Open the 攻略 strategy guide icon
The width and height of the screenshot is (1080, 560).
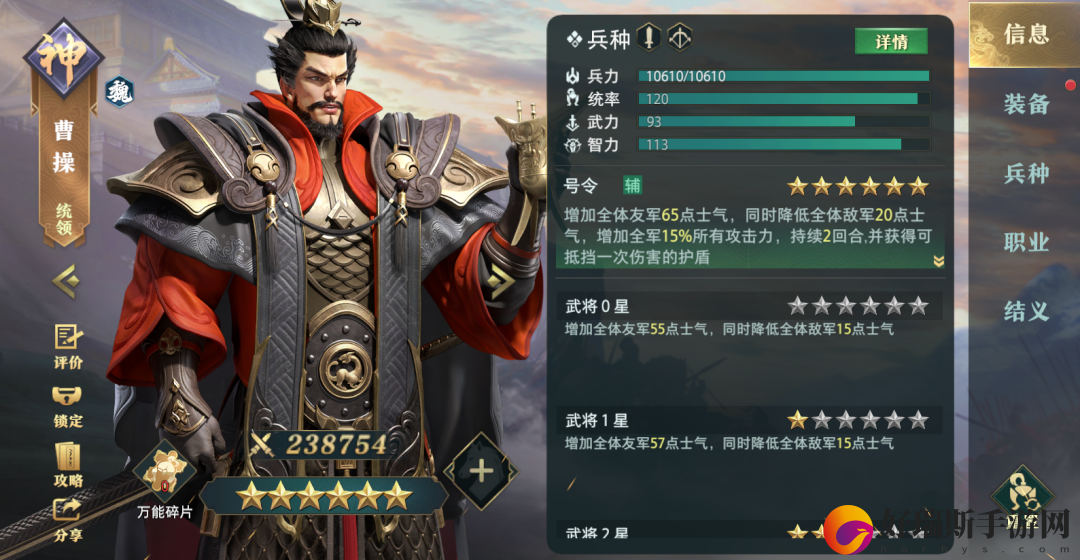68,465
